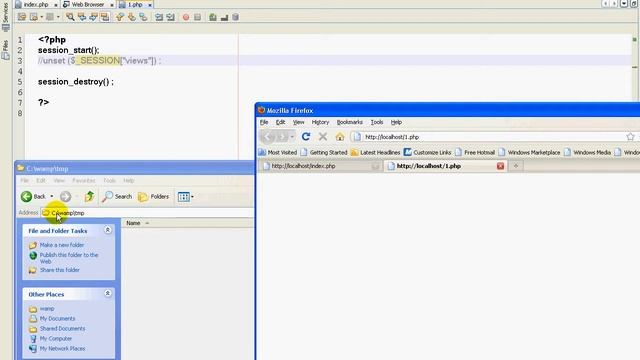
Task: Switch to localhost/index.php Firefox tab
Action: (321, 166)
